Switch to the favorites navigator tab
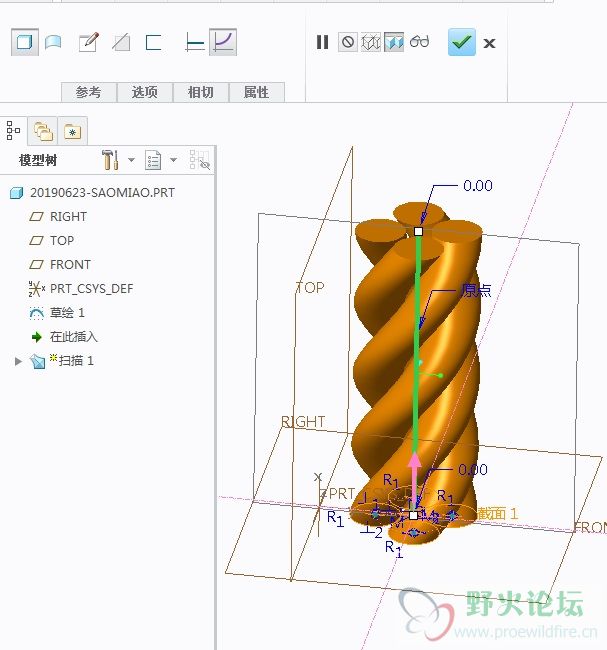Screen dimensions: 607x650 pos(73,131)
